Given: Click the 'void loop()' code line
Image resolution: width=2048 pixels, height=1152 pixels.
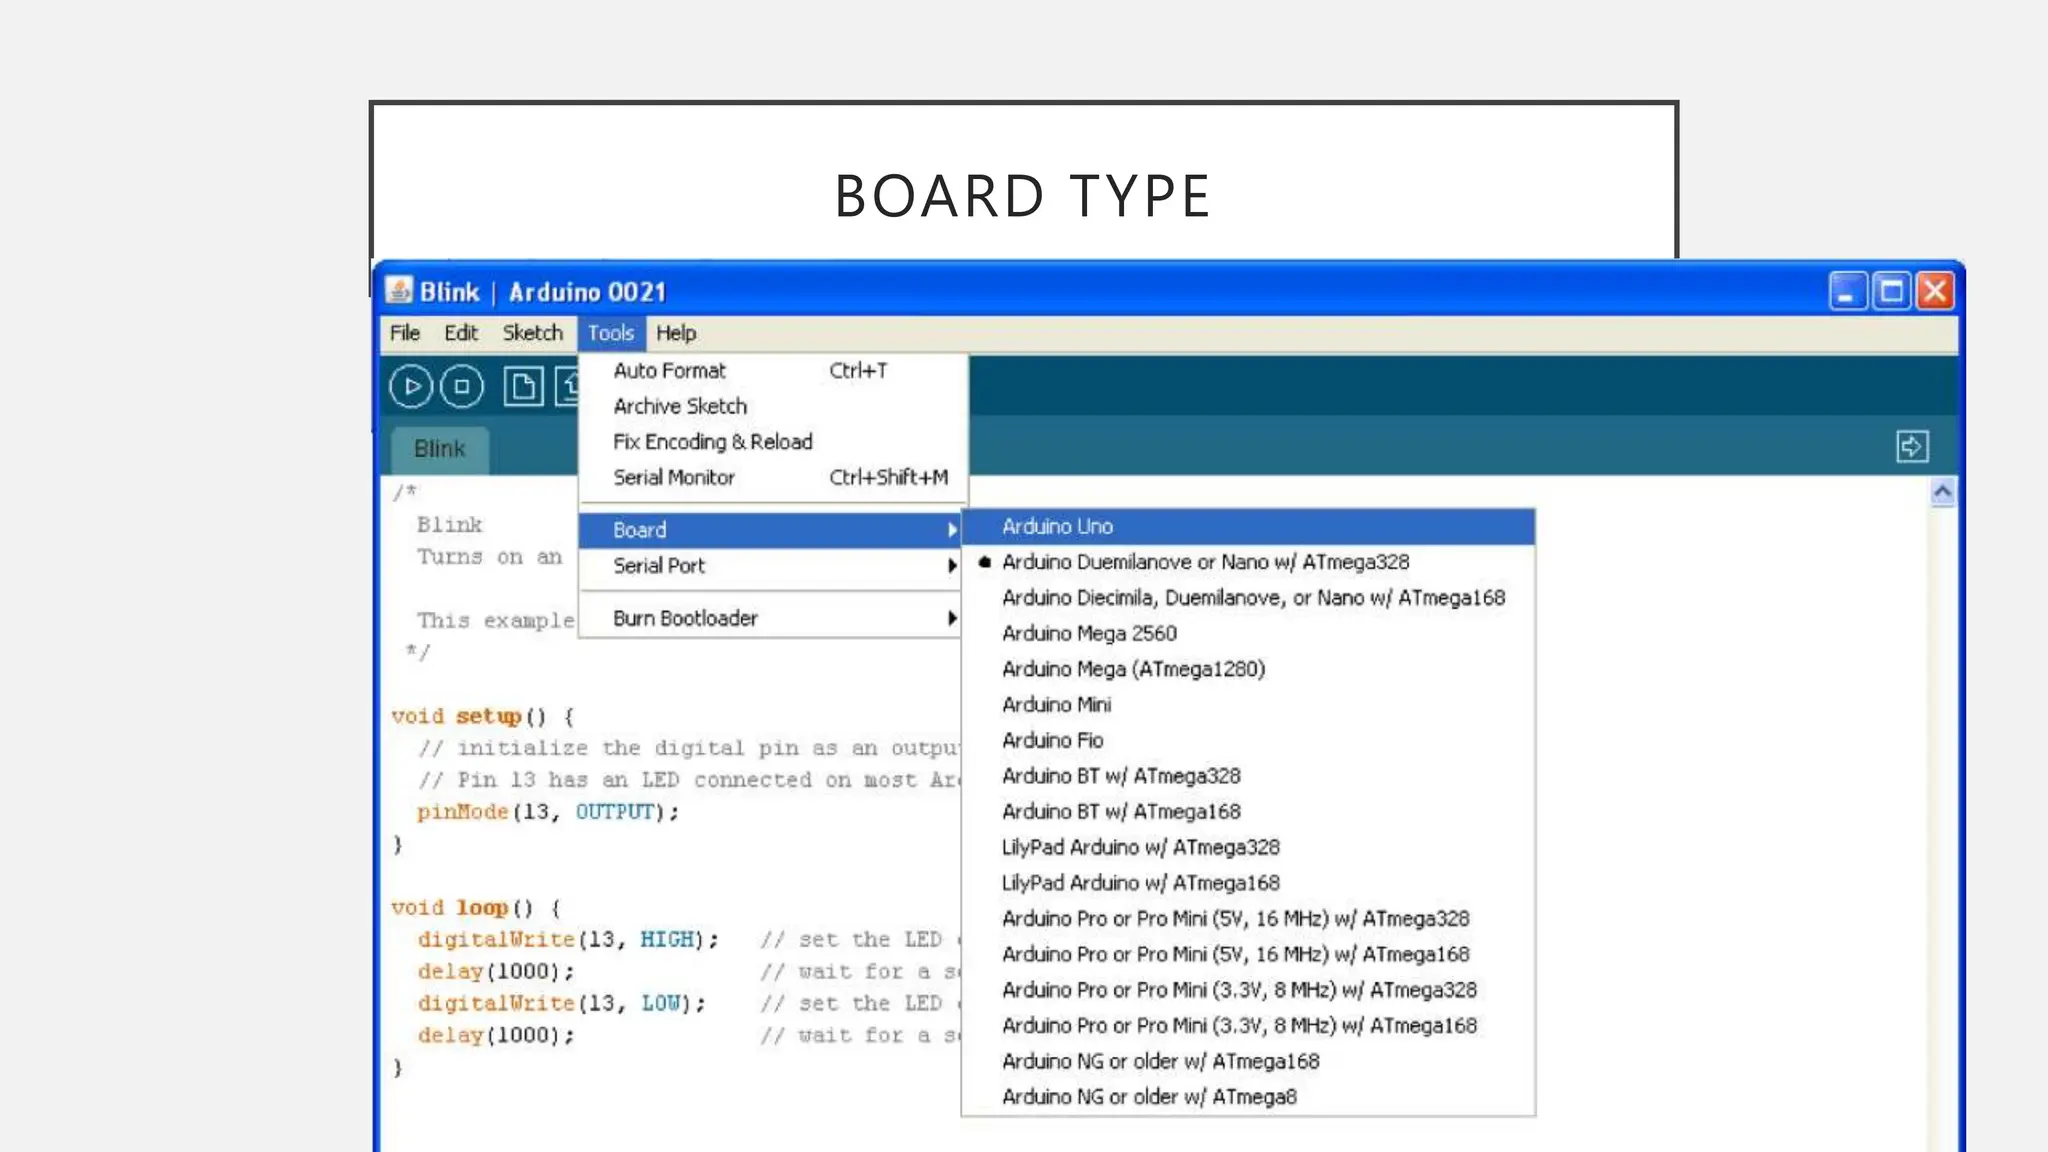Looking at the screenshot, I should point(476,908).
